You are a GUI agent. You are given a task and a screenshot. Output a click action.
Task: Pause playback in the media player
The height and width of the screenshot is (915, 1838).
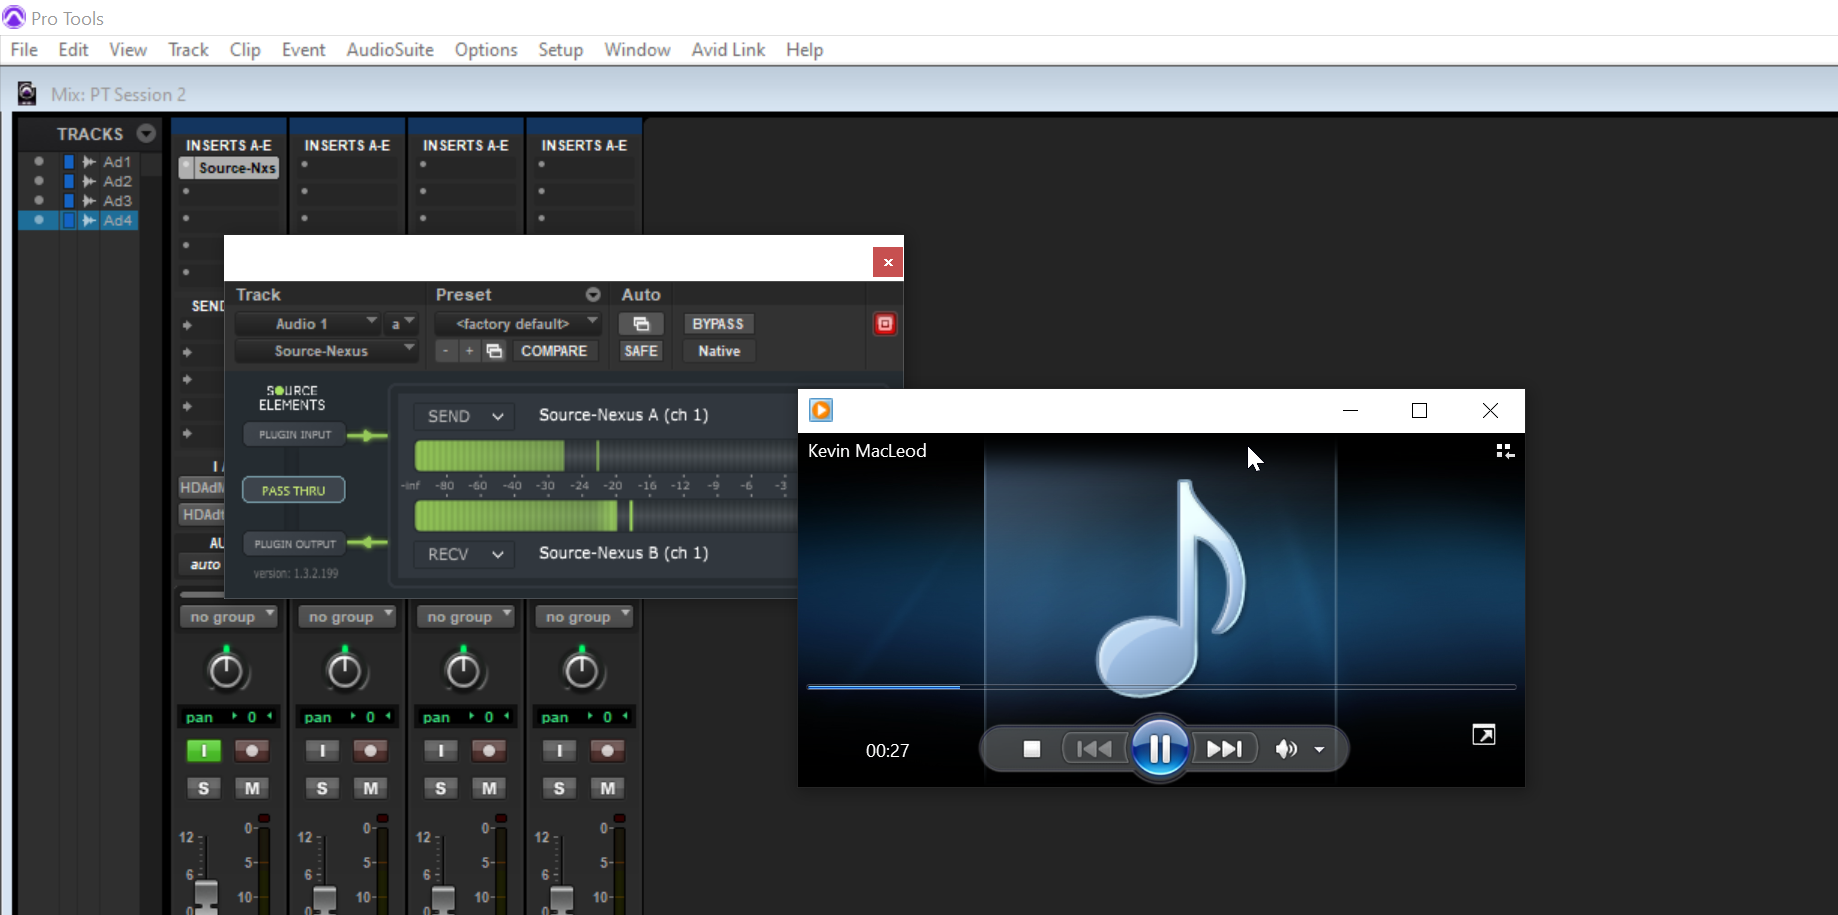tap(1159, 748)
